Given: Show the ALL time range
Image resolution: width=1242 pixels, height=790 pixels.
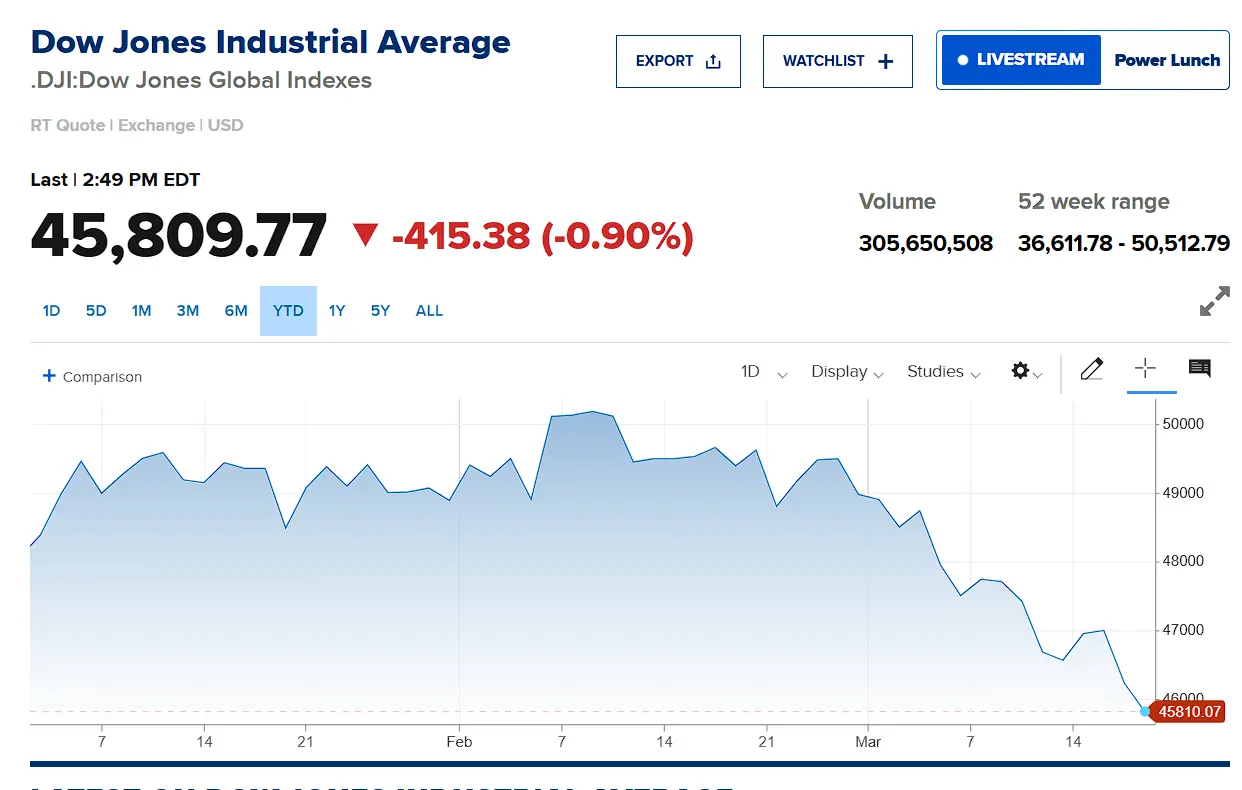Looking at the screenshot, I should point(429,311).
